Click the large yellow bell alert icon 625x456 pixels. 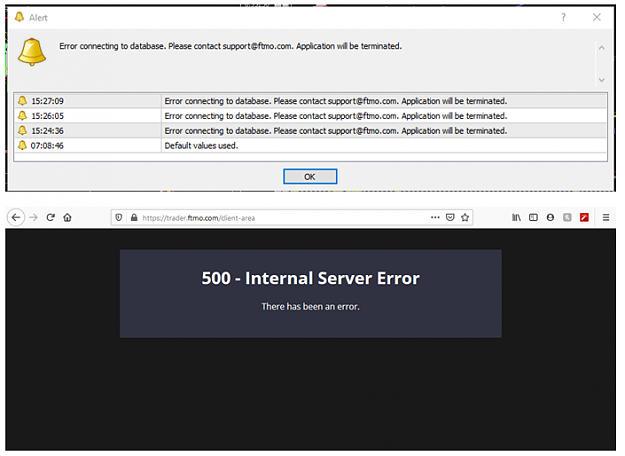[32, 52]
